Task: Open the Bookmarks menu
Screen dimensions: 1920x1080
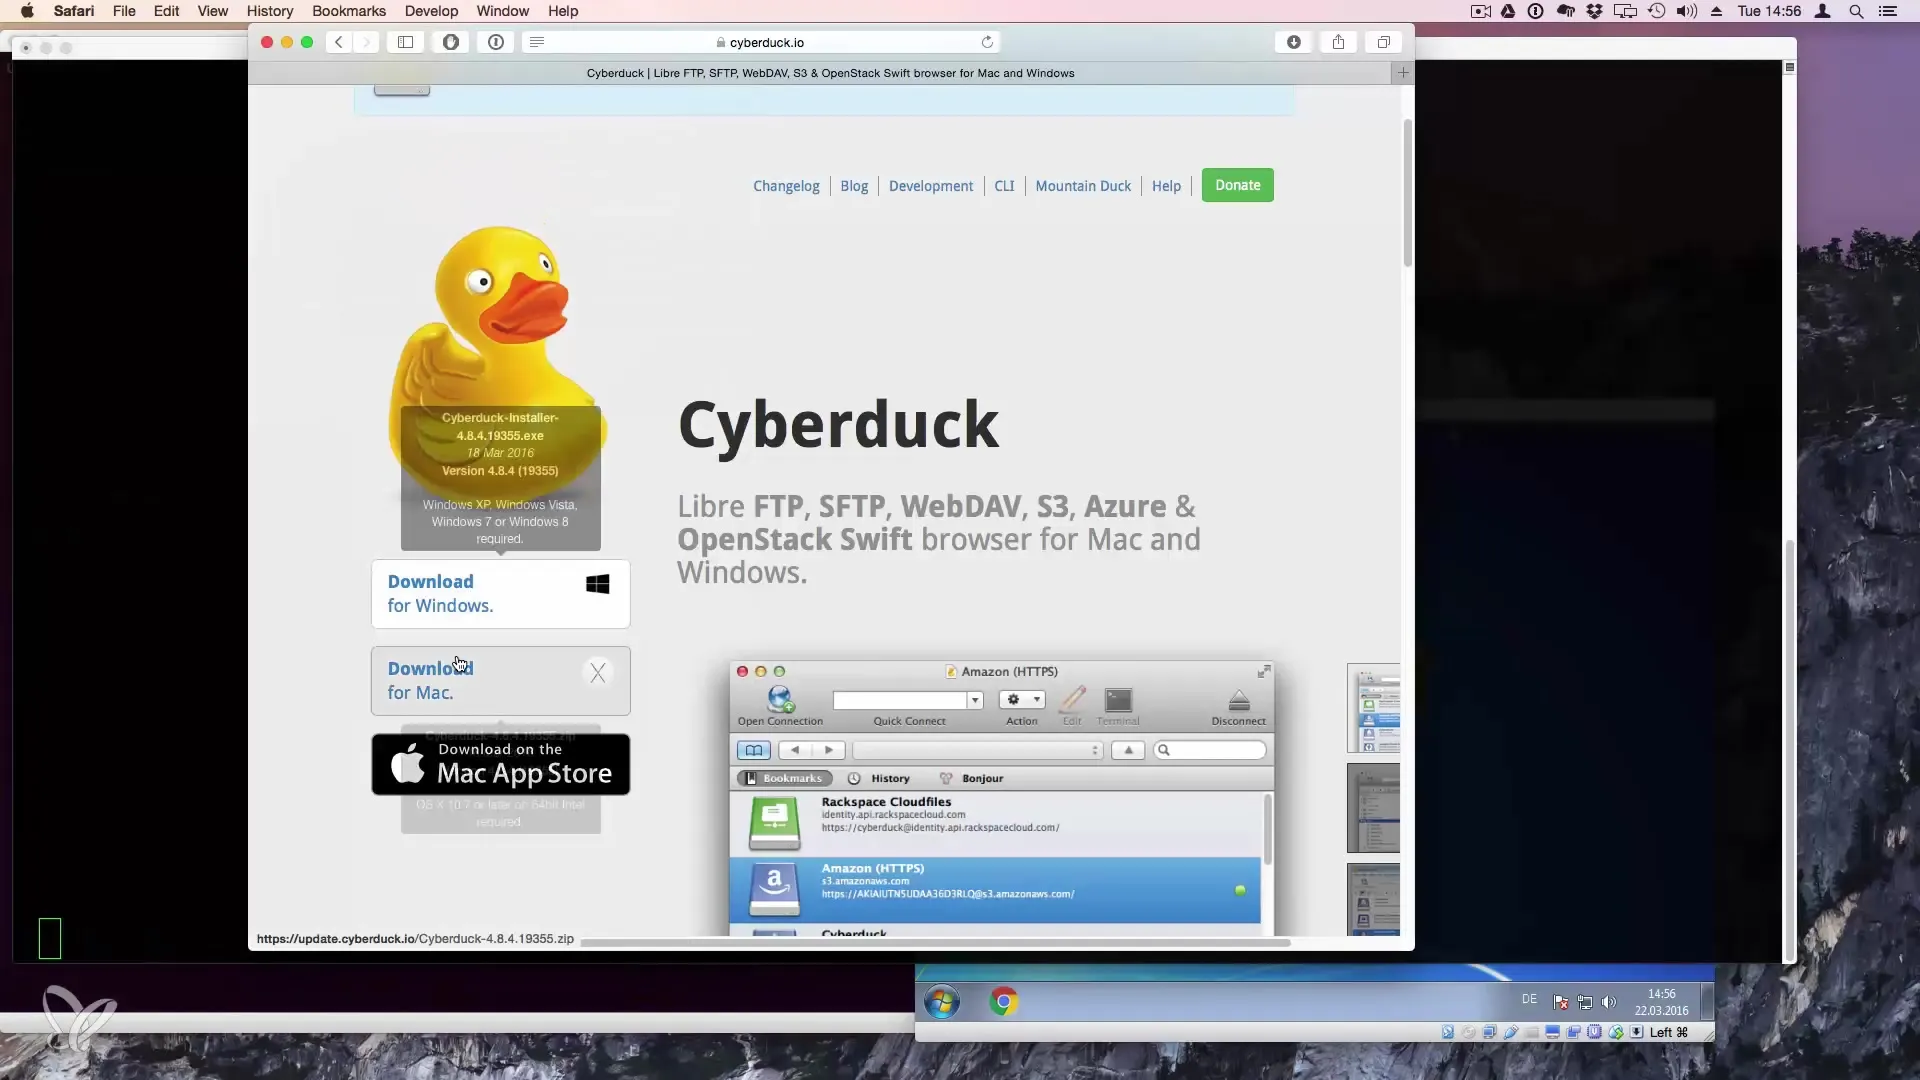Action: click(x=349, y=11)
